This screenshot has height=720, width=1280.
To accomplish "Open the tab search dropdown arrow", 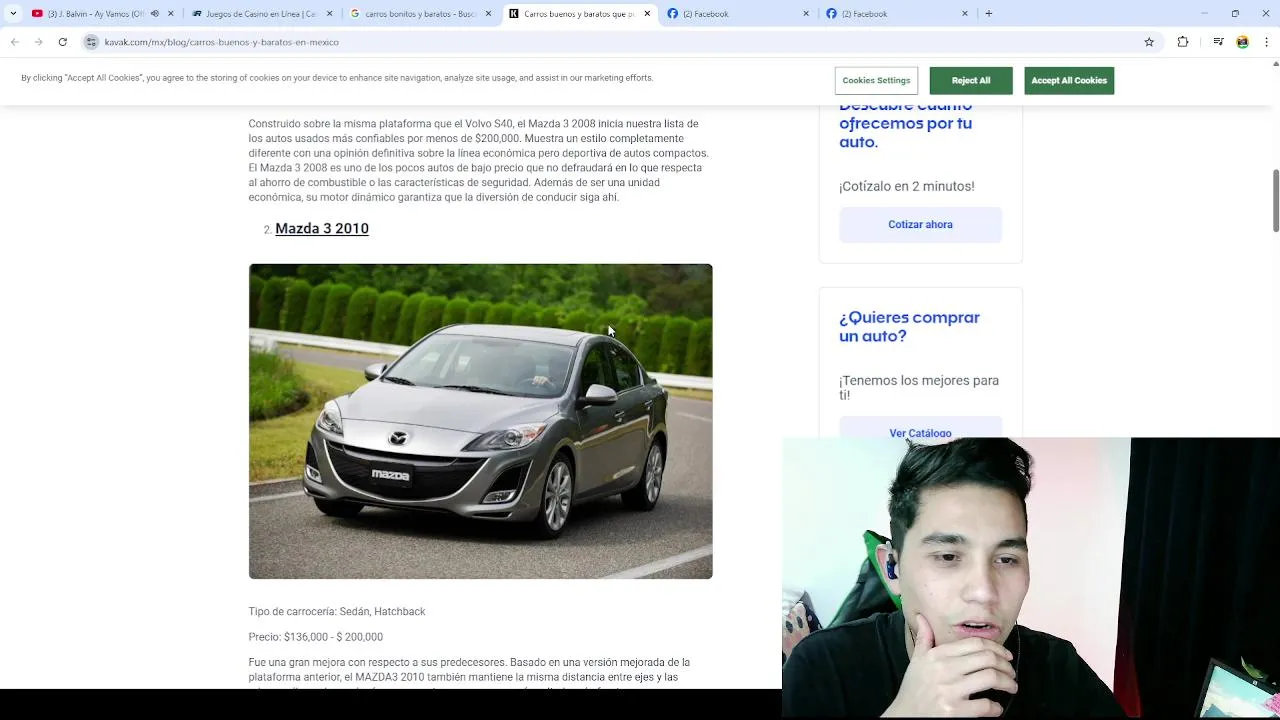I will (12, 13).
